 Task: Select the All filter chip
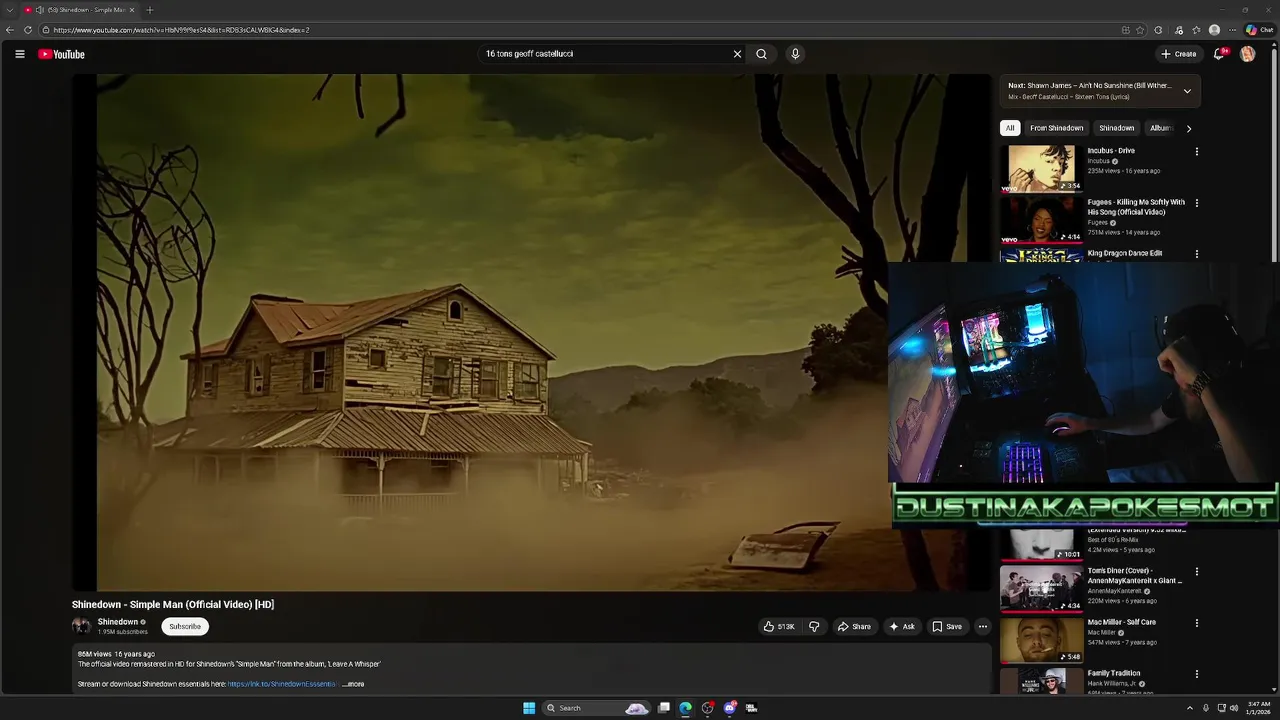point(1010,128)
